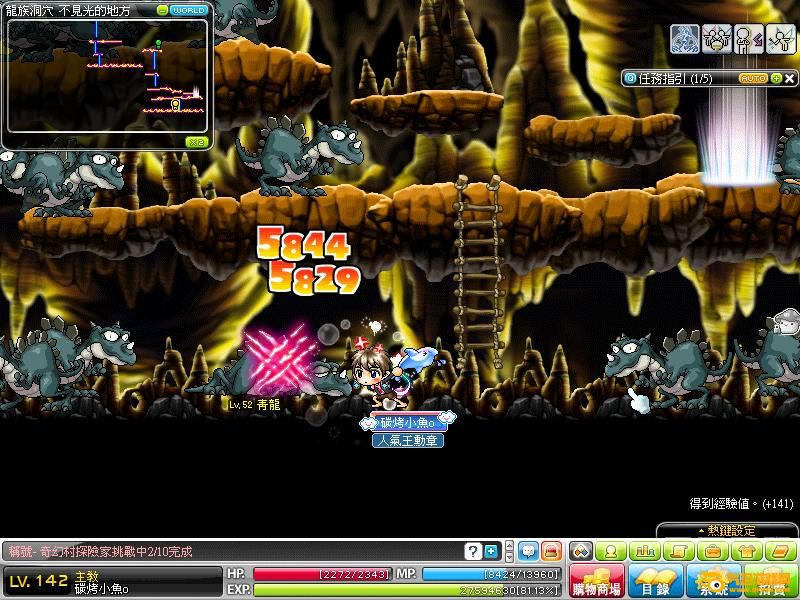Open the quest scroll shortcut icon
Viewport: 800px width, 600px height.
[x=678, y=551]
